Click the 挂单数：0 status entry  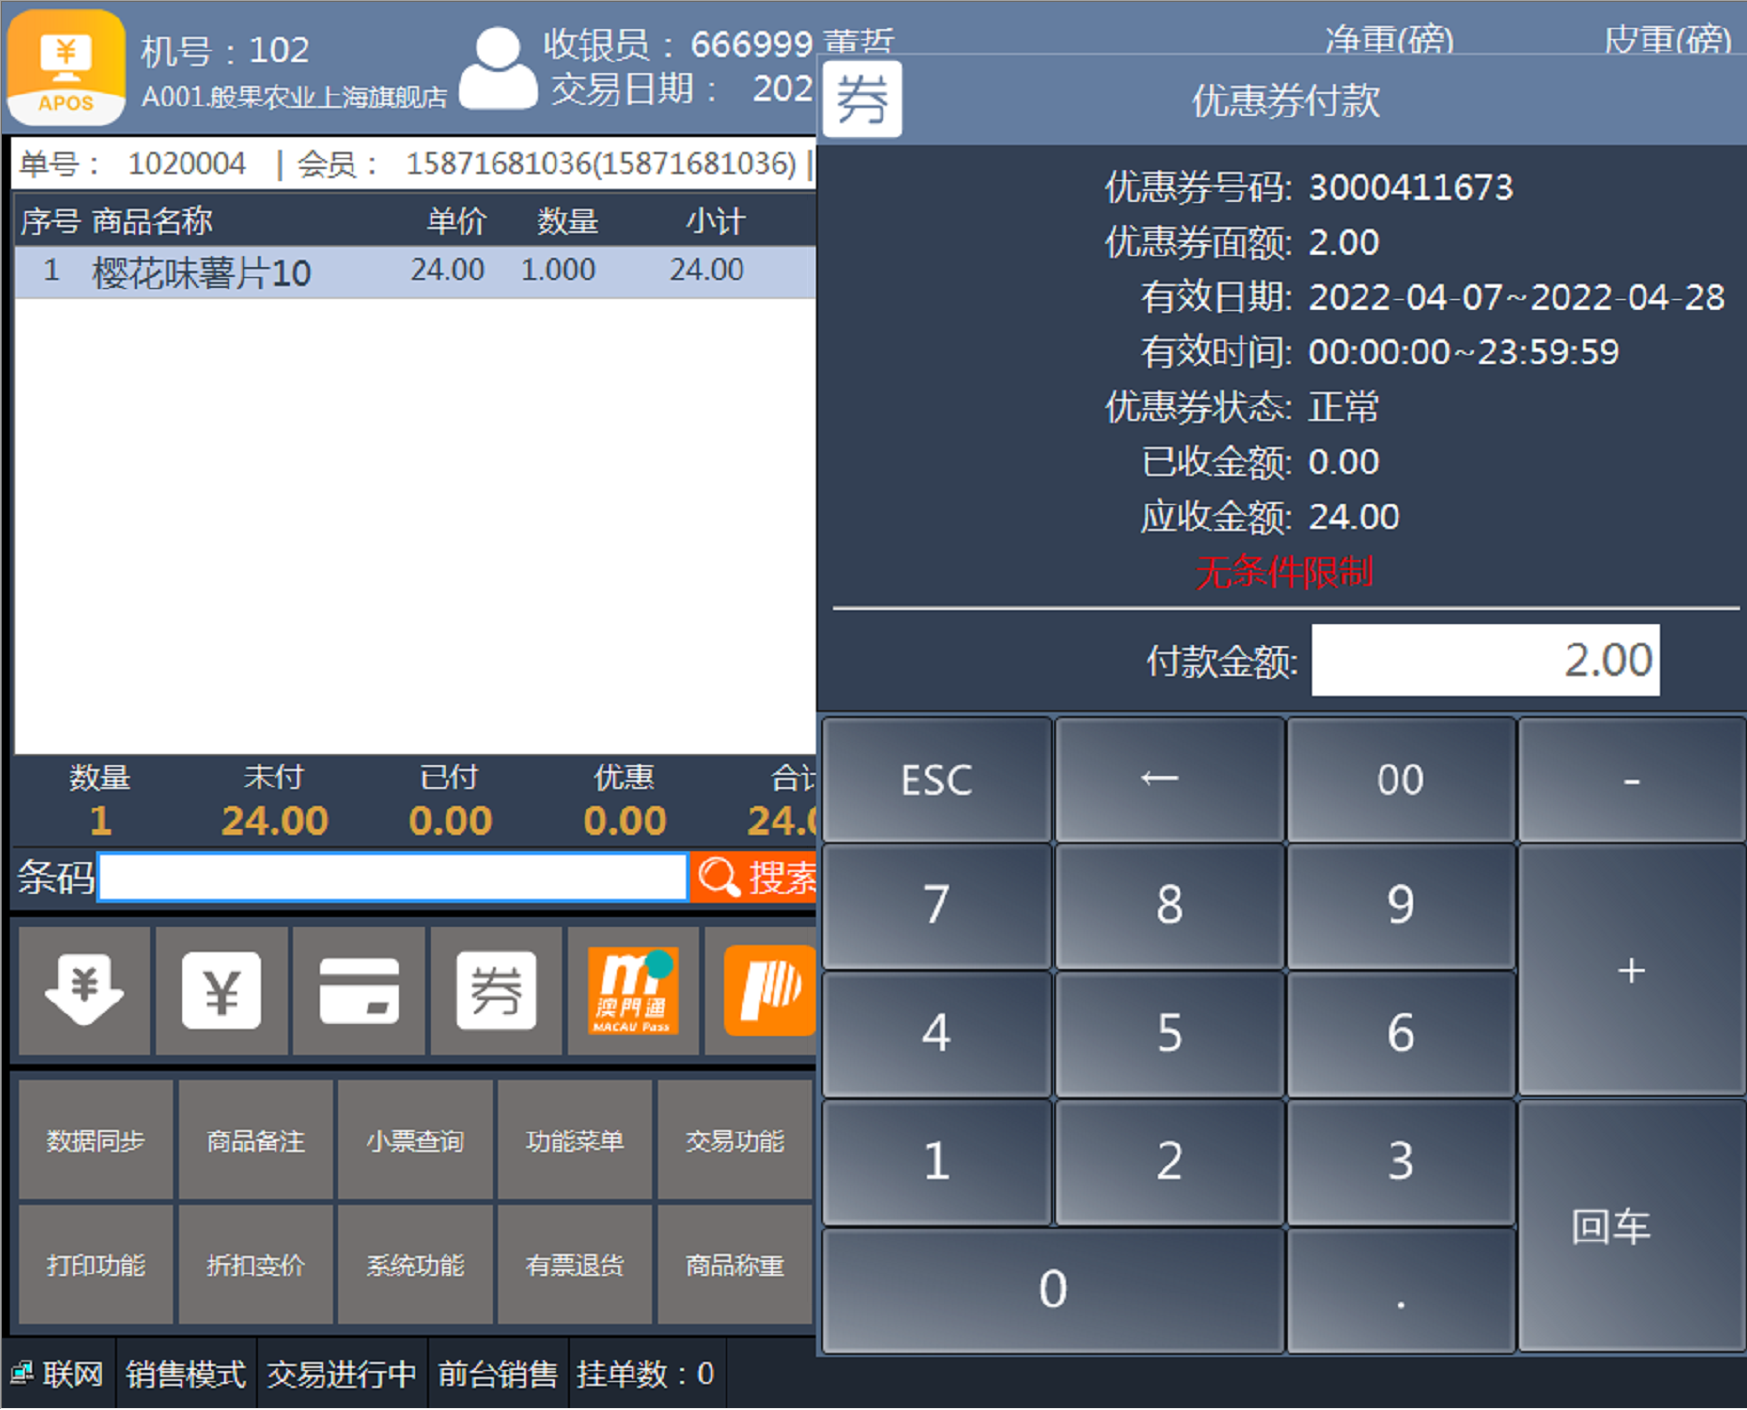(x=645, y=1373)
